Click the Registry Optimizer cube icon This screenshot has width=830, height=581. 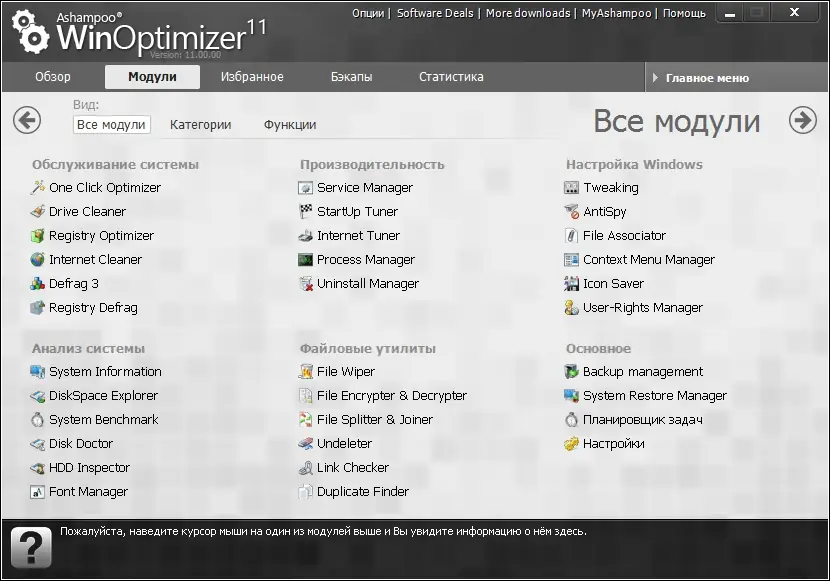click(x=38, y=235)
